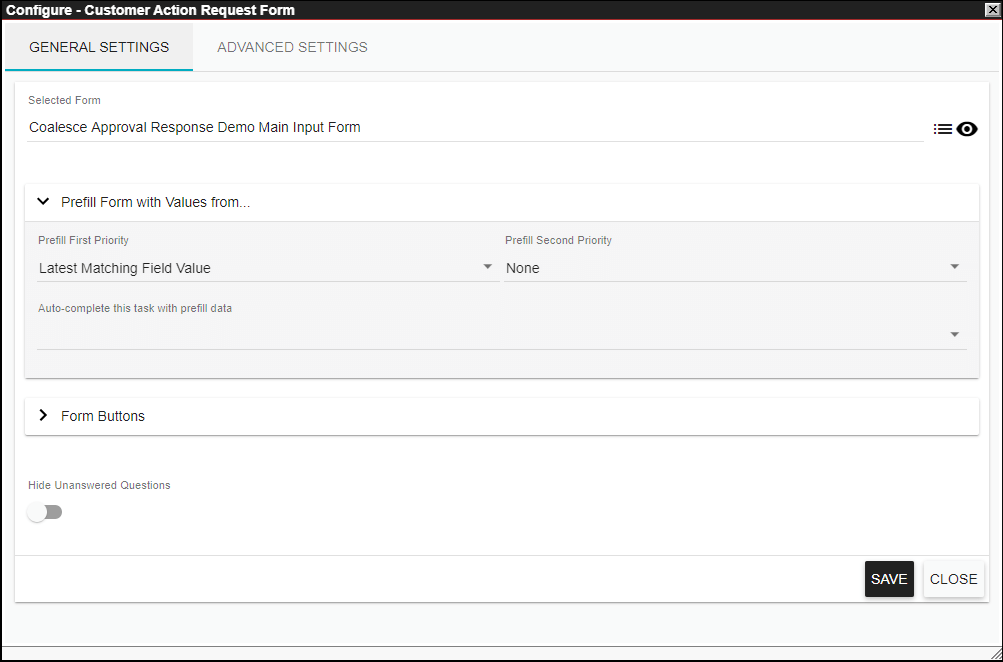Open Auto-complete this task dropdown
Viewport: 1003px width, 662px height.
click(x=502, y=335)
